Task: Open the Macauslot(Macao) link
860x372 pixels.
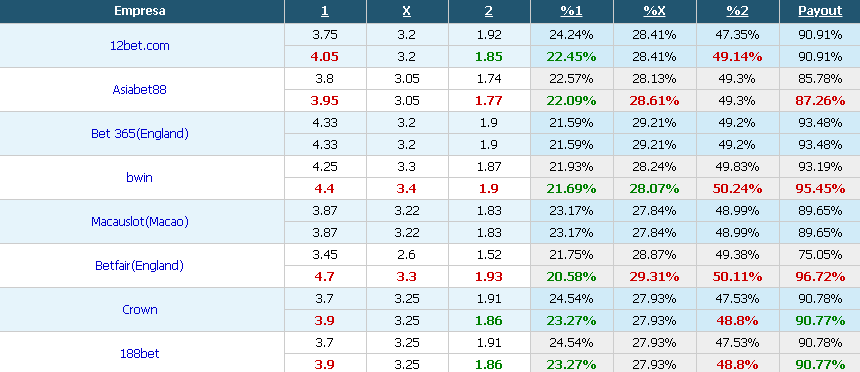Action: (x=139, y=222)
